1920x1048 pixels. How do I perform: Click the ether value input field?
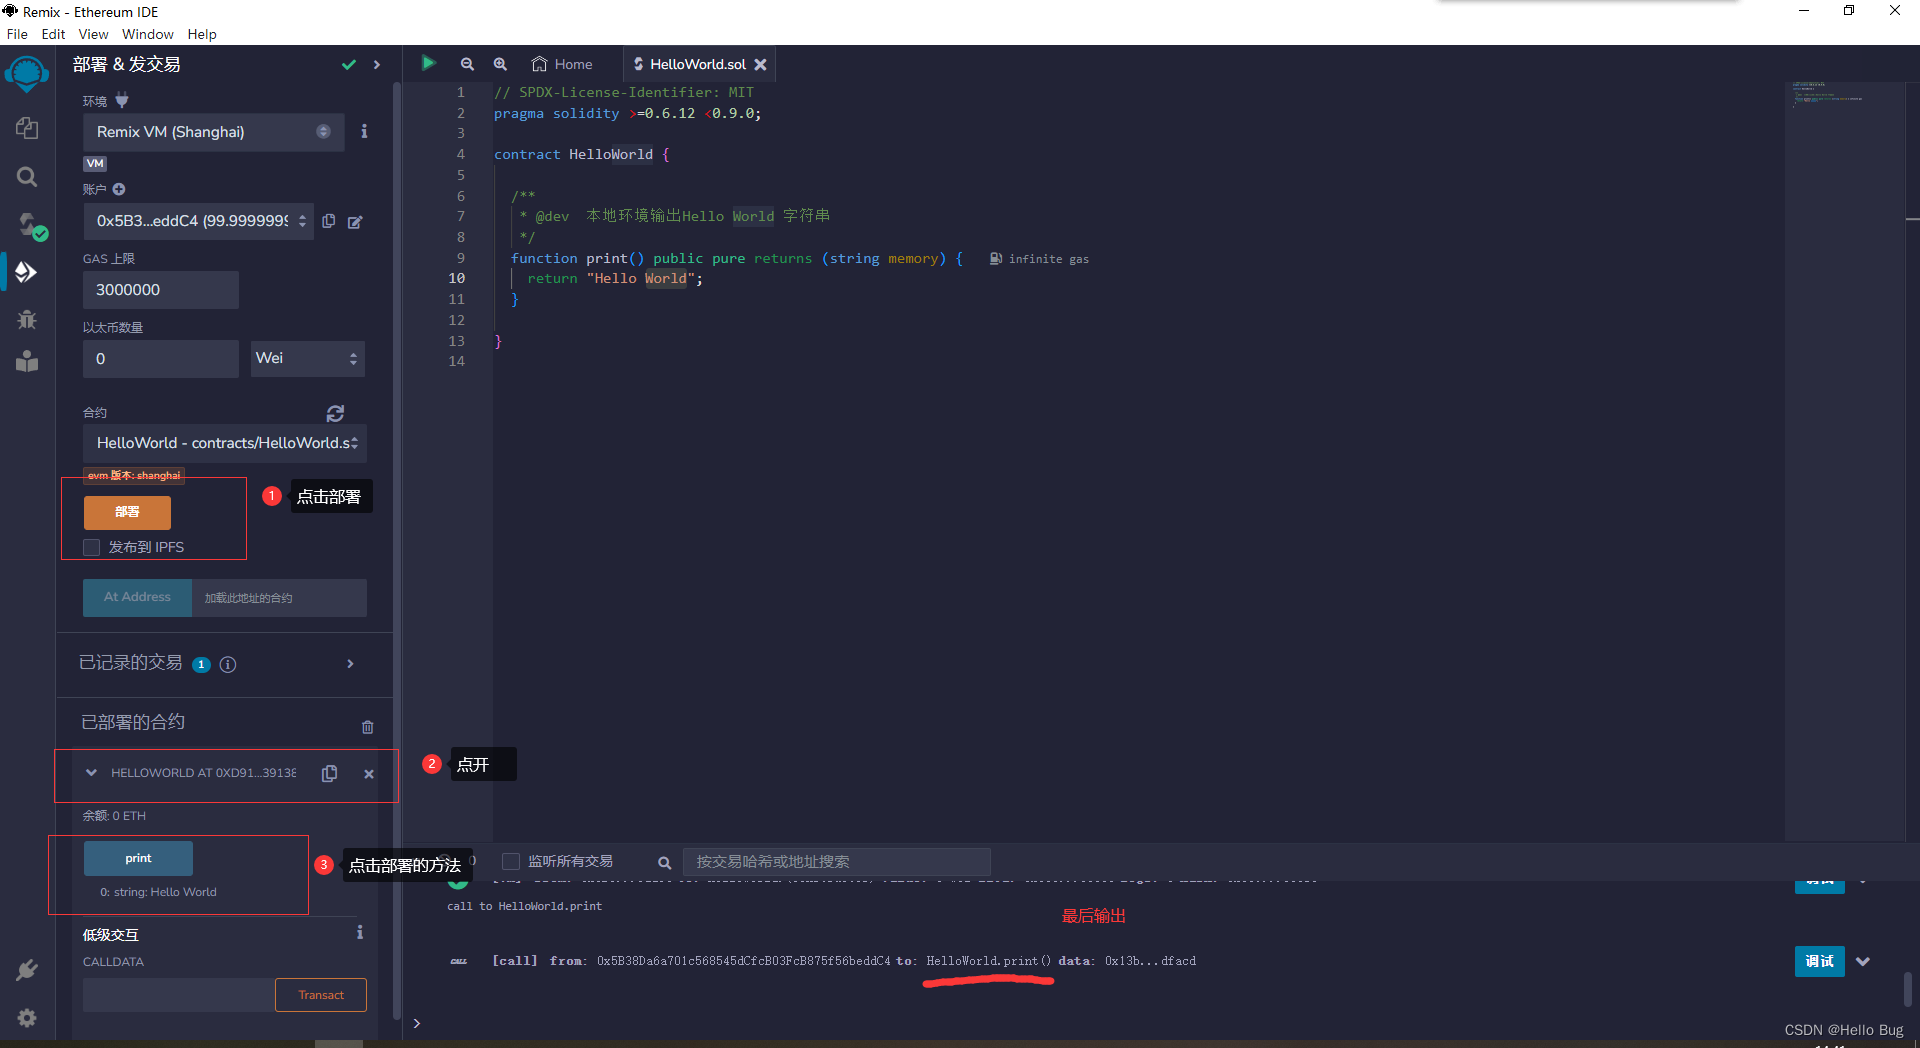tap(161, 359)
